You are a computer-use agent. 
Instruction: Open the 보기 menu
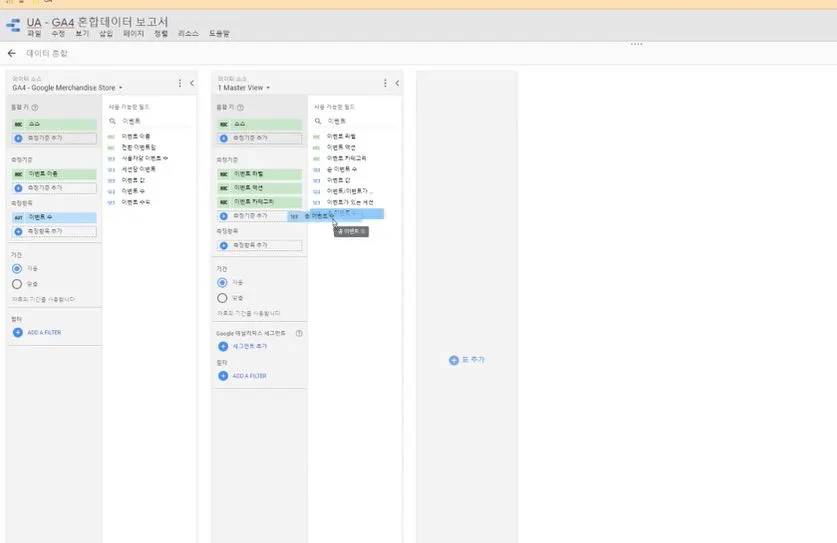point(82,34)
